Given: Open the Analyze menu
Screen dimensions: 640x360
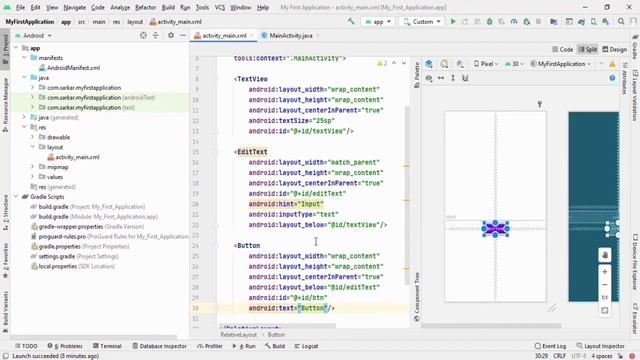Looking at the screenshot, I should [120, 7].
